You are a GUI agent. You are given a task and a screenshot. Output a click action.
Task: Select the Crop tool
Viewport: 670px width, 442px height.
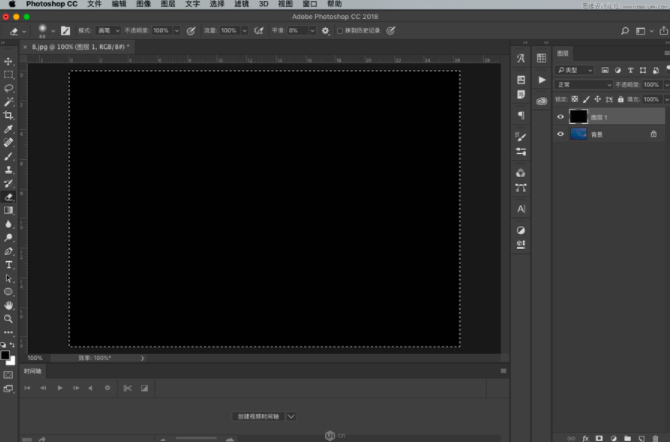pos(9,115)
